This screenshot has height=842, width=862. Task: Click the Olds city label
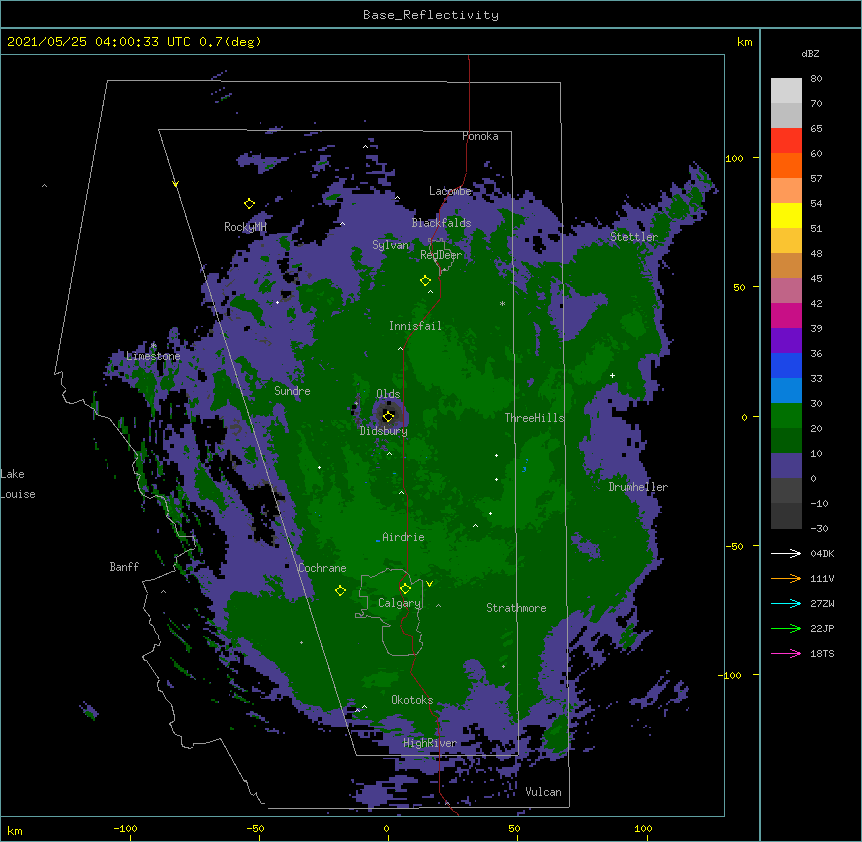[x=388, y=394]
